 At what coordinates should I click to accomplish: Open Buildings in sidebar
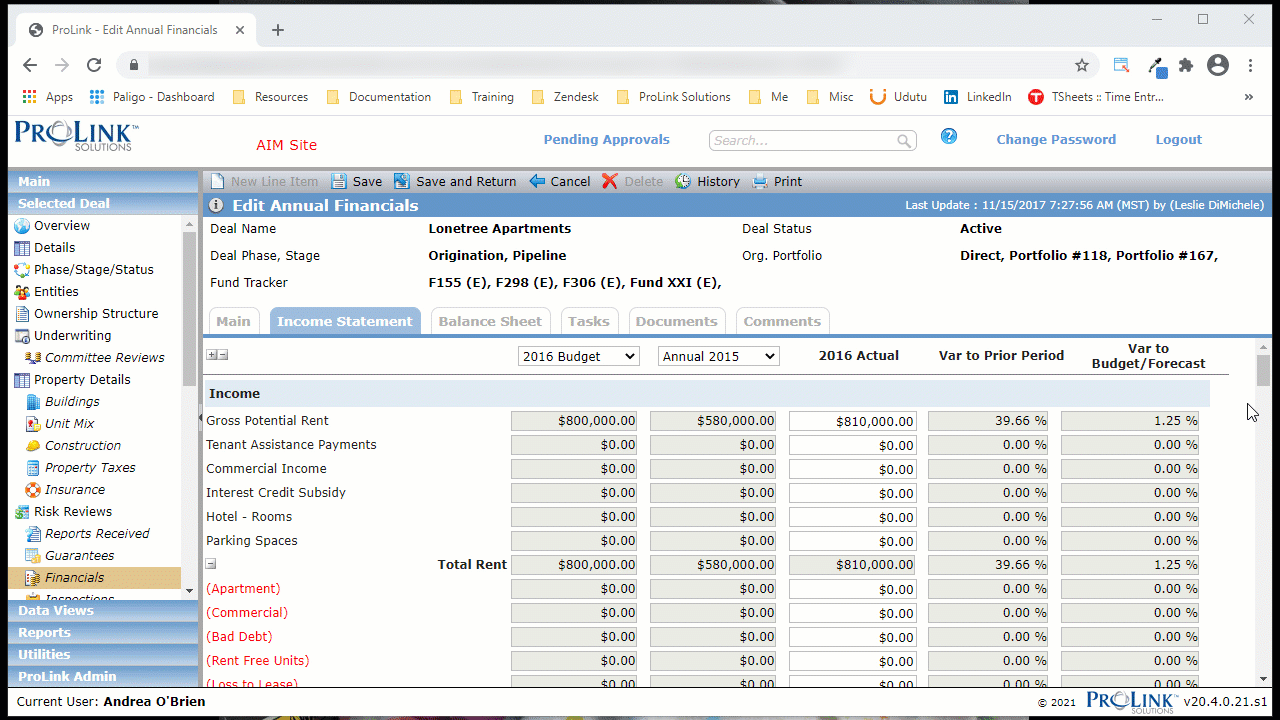[x=72, y=402]
